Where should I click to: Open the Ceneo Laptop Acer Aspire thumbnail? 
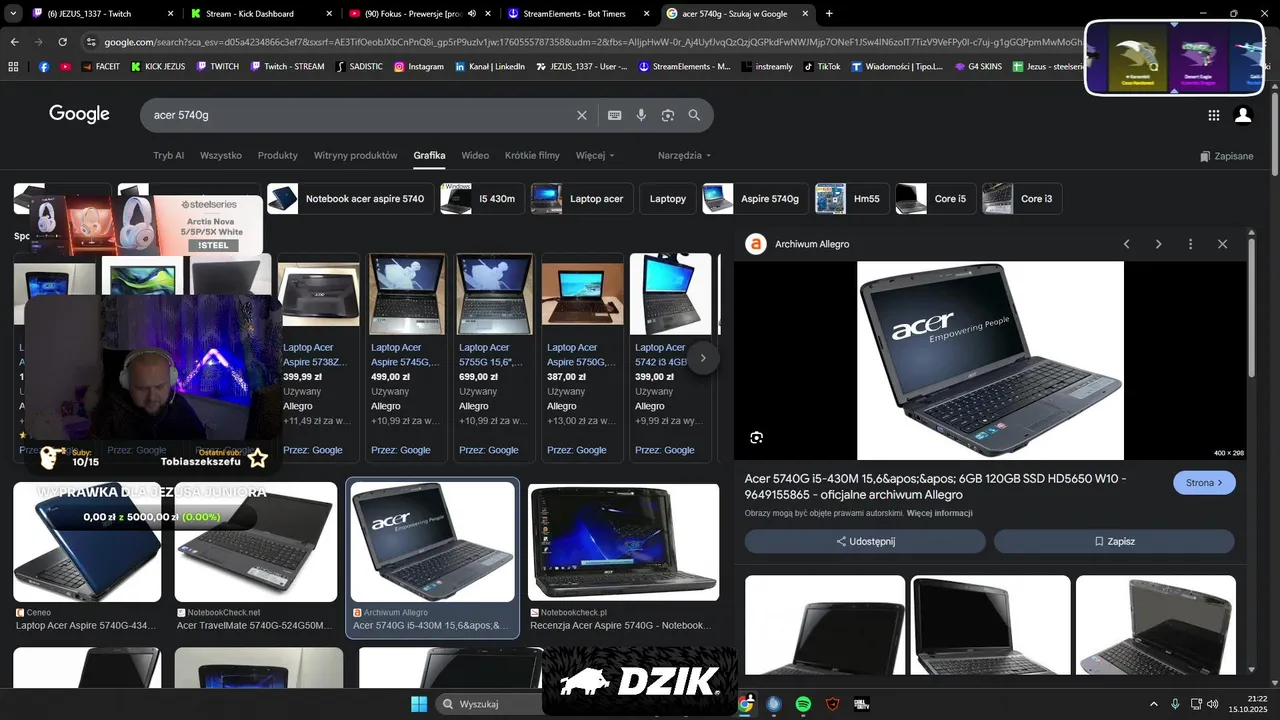pyautogui.click(x=87, y=542)
